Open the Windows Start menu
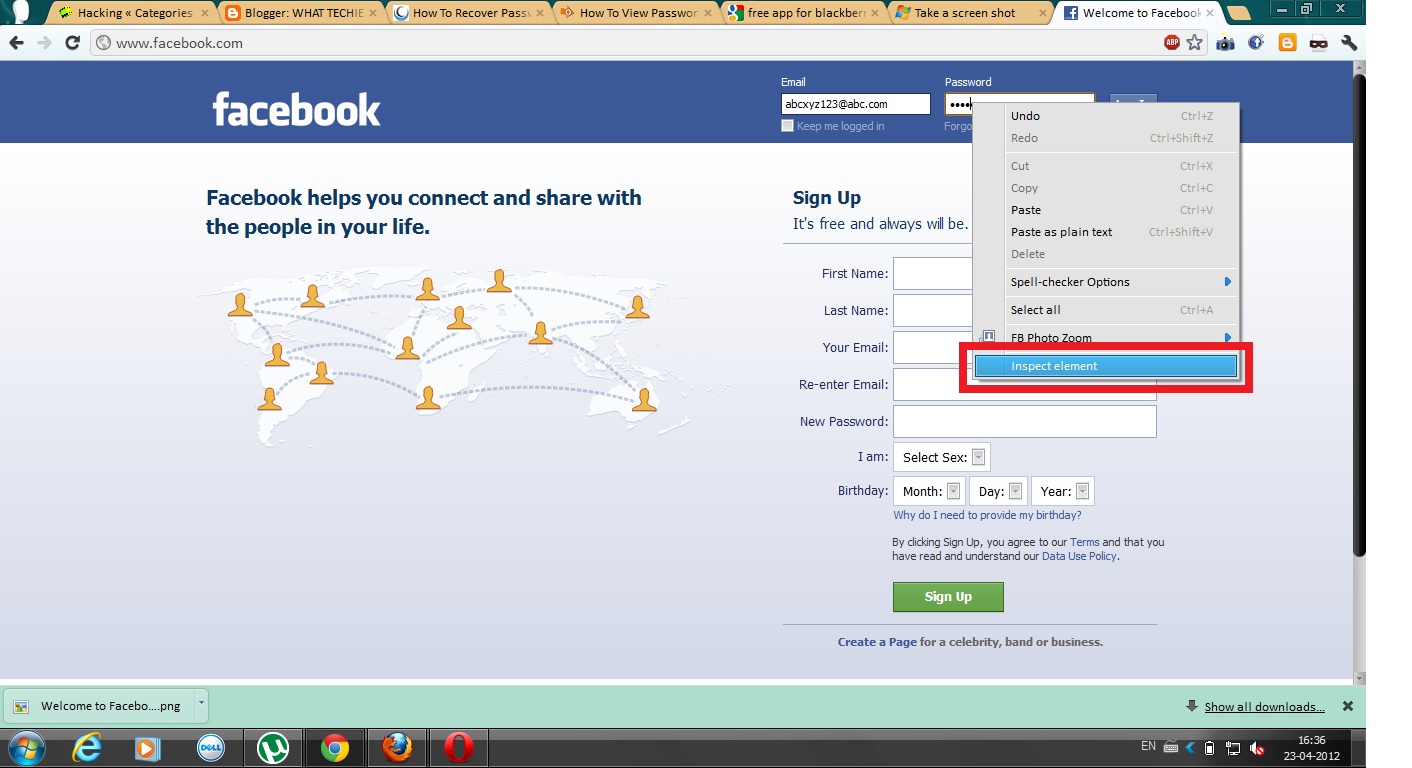The height and width of the screenshot is (768, 1412). (25, 747)
